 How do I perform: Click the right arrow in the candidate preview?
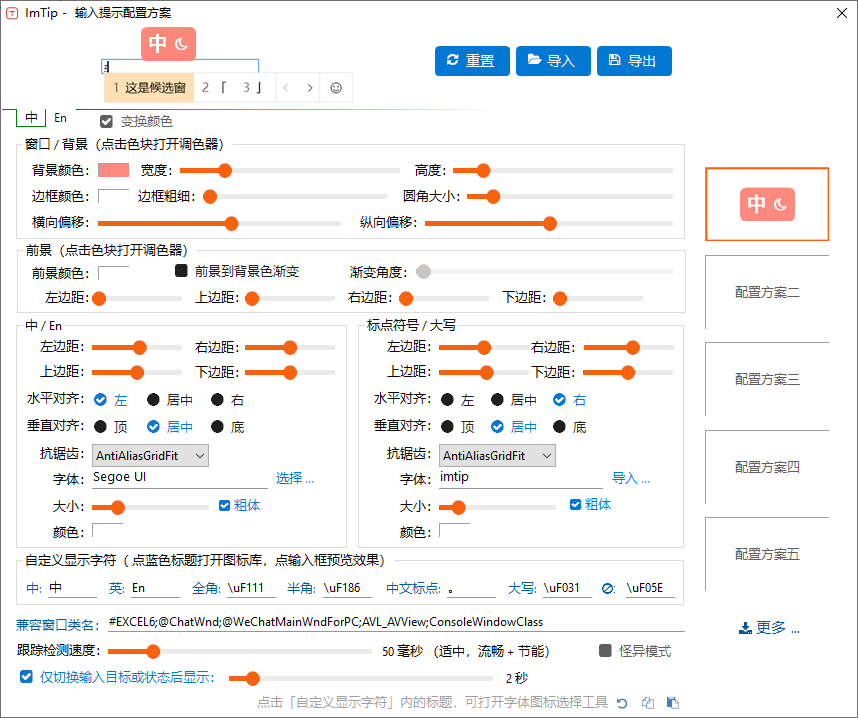(x=310, y=87)
